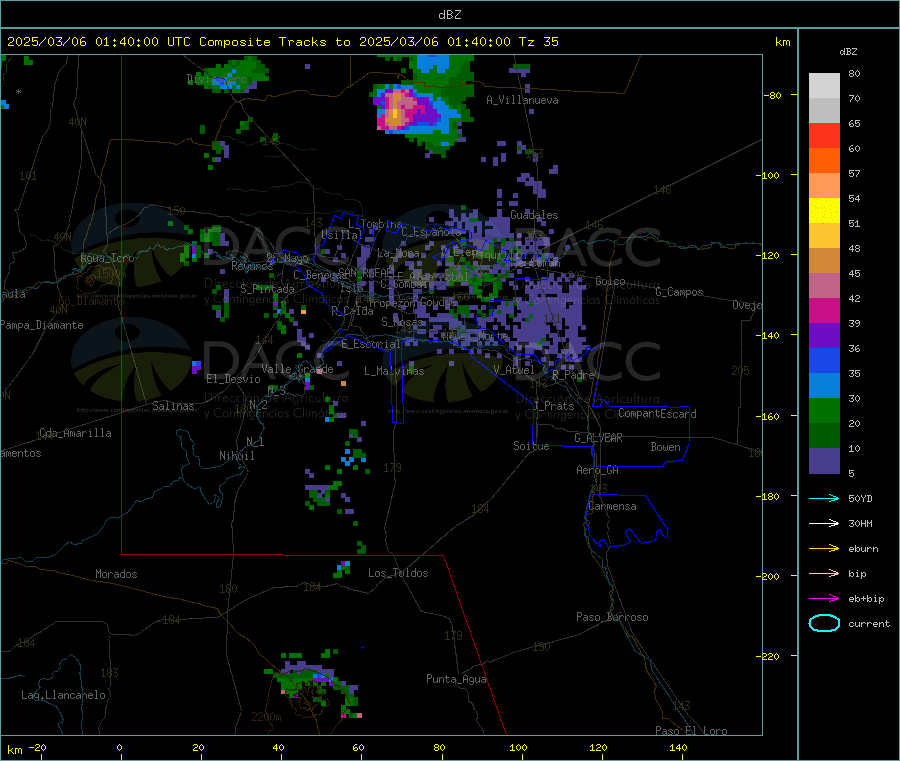Select the orange 57 dBZ color swatch
The image size is (900, 761).
(x=824, y=161)
